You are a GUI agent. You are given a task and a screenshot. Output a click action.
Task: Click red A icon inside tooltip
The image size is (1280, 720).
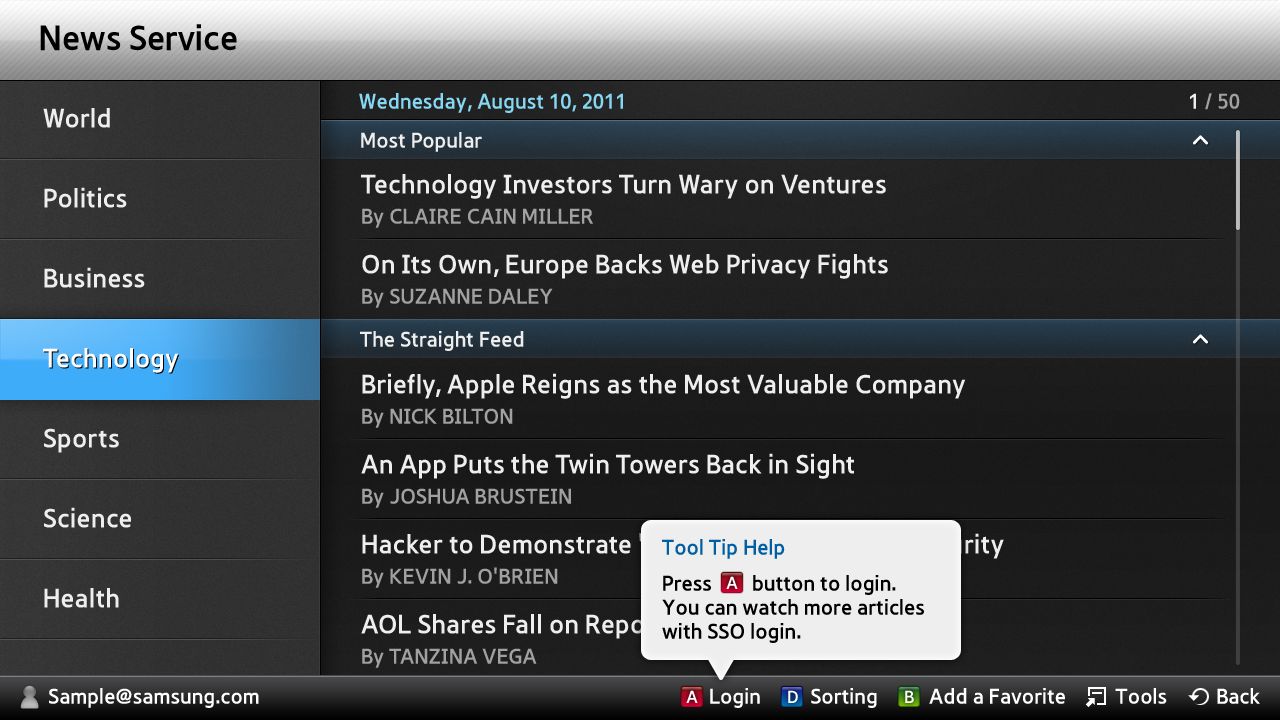pyautogui.click(x=732, y=583)
